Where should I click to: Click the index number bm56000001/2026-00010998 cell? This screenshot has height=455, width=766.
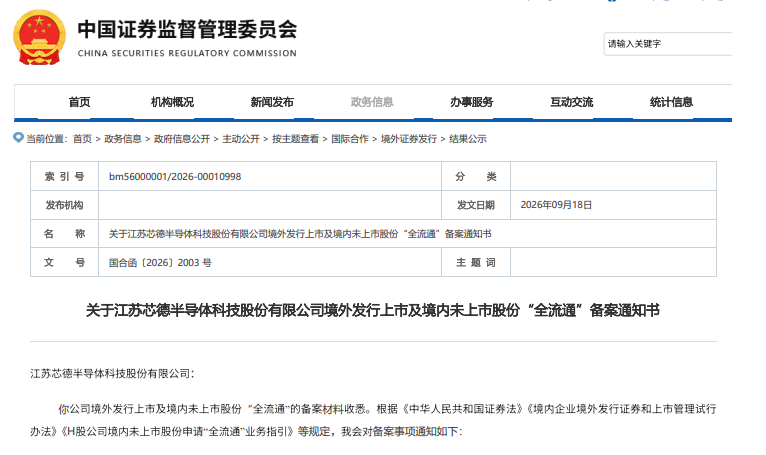click(x=270, y=176)
